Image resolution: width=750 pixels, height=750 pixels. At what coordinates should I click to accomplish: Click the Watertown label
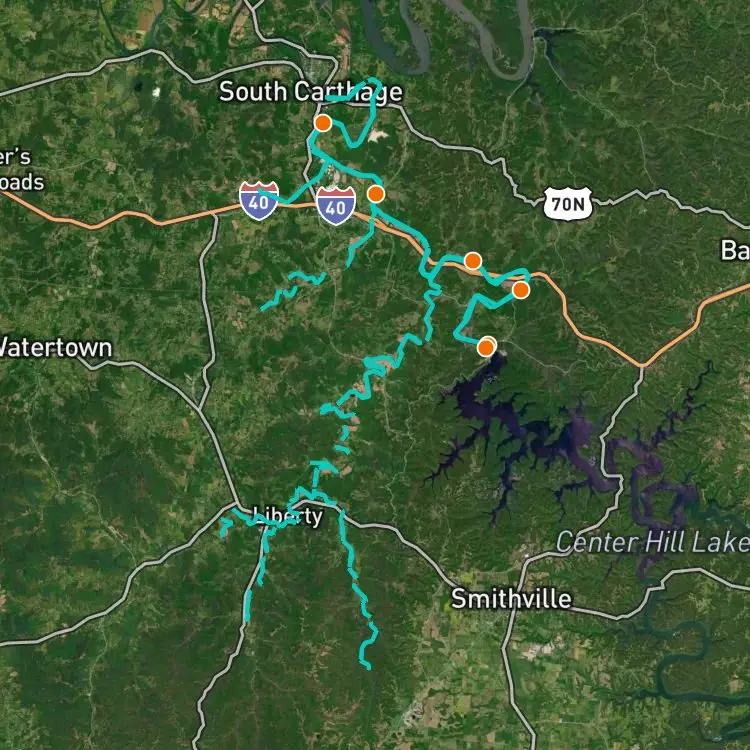[56, 347]
